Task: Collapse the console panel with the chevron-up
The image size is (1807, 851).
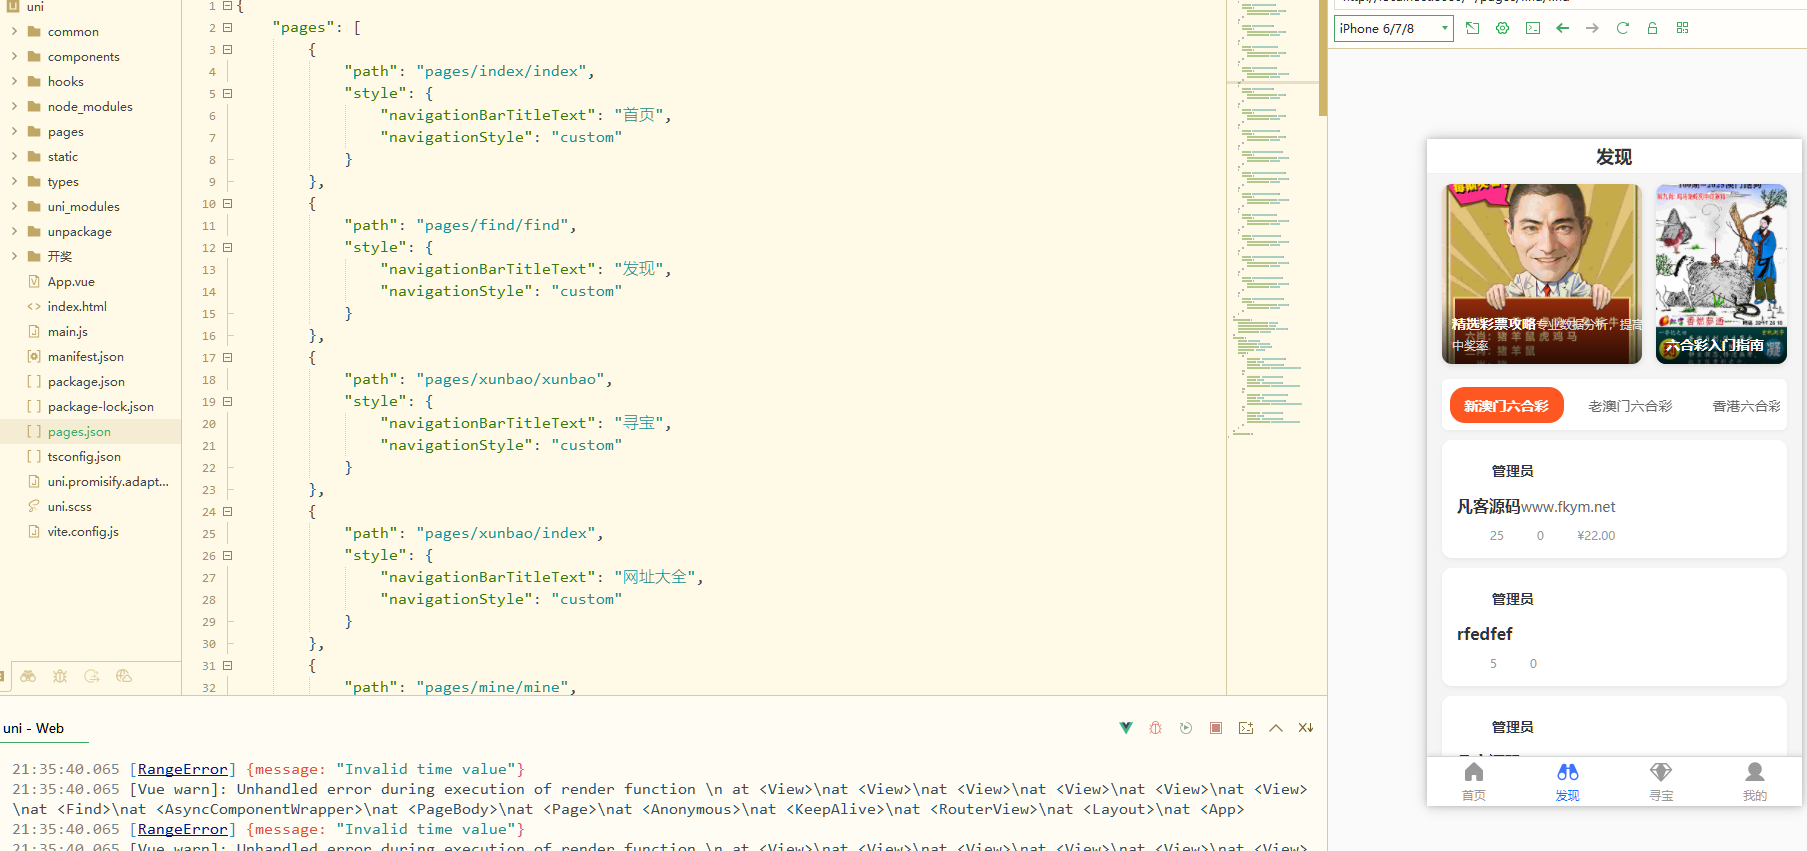Action: click(1275, 728)
